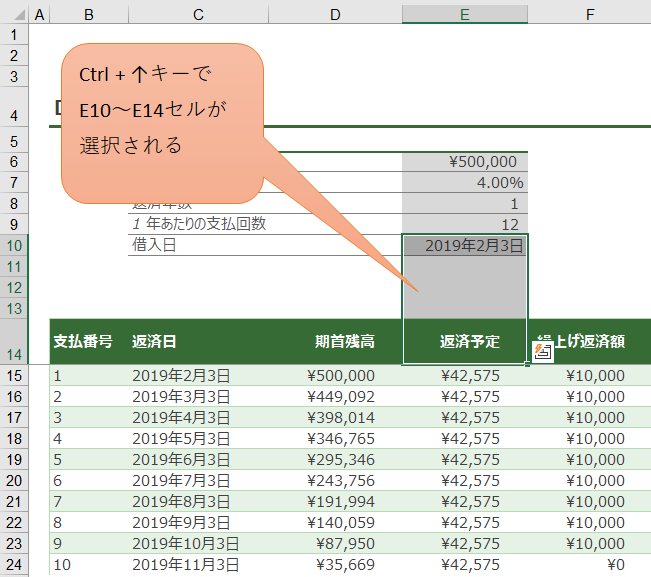Click the 2019年10月3日 date cell
The image size is (651, 577).
[x=198, y=543]
